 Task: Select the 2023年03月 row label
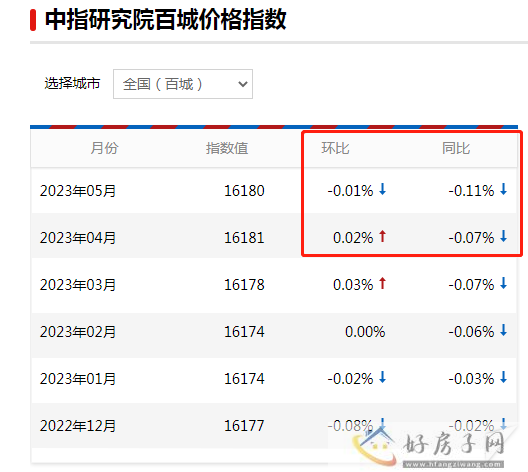78,285
